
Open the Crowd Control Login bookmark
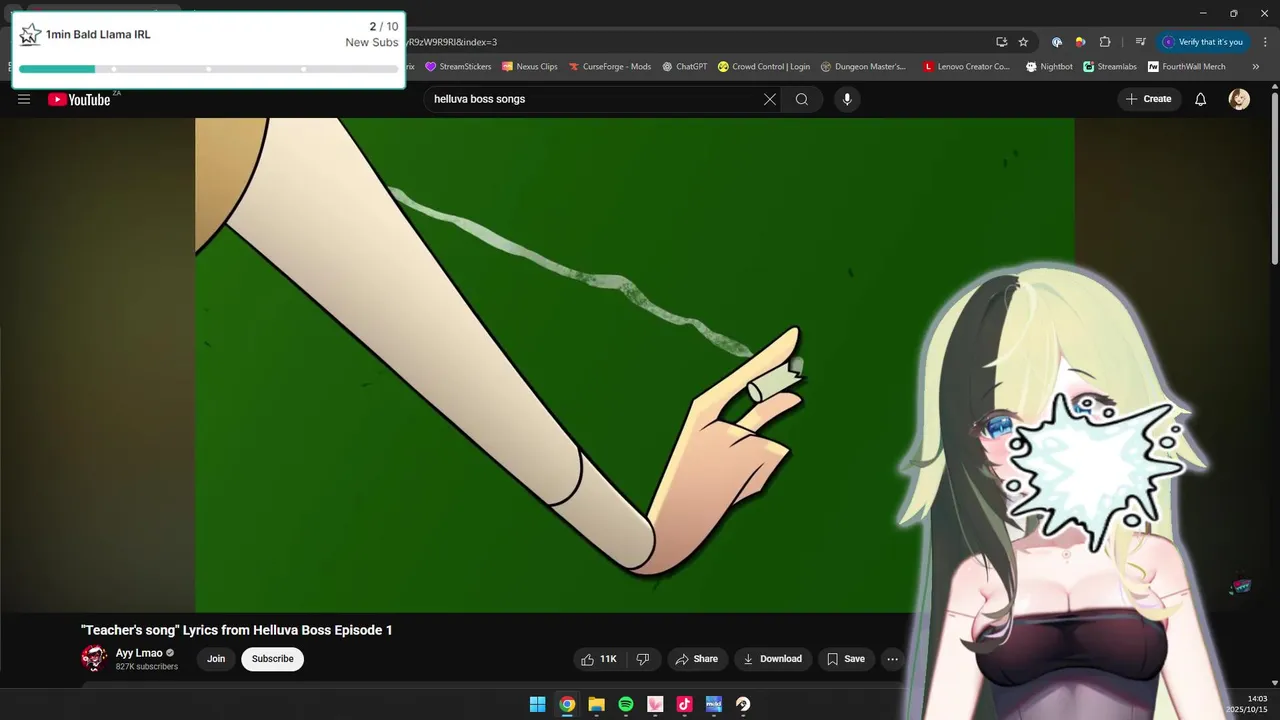764,67
